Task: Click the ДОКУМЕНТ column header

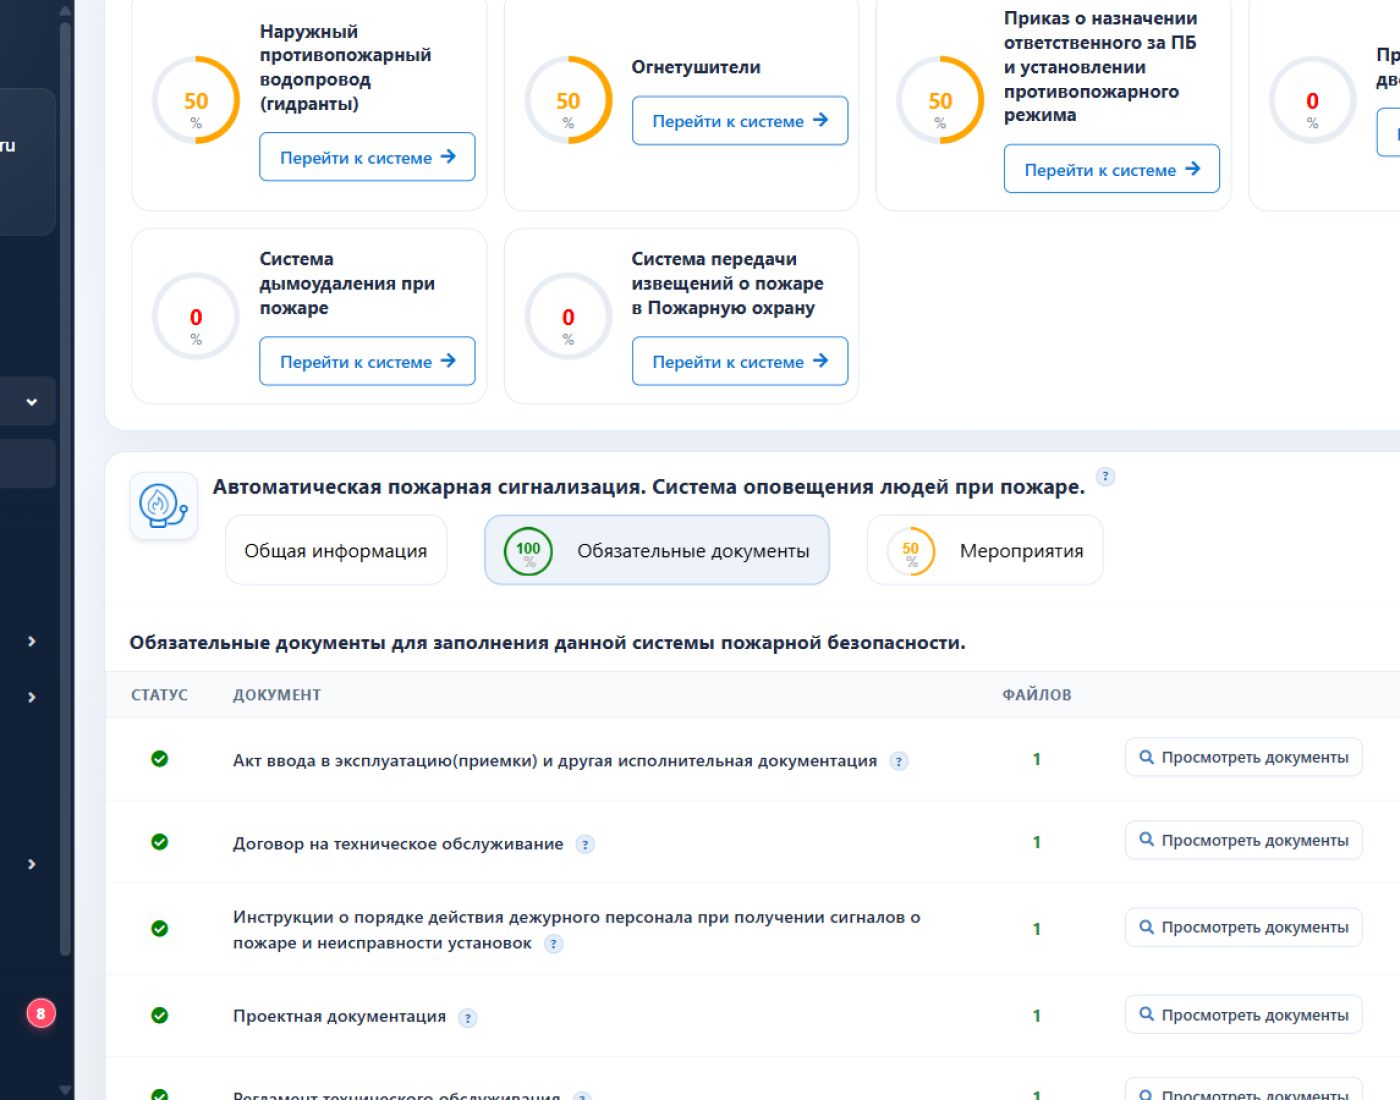Action: (277, 695)
